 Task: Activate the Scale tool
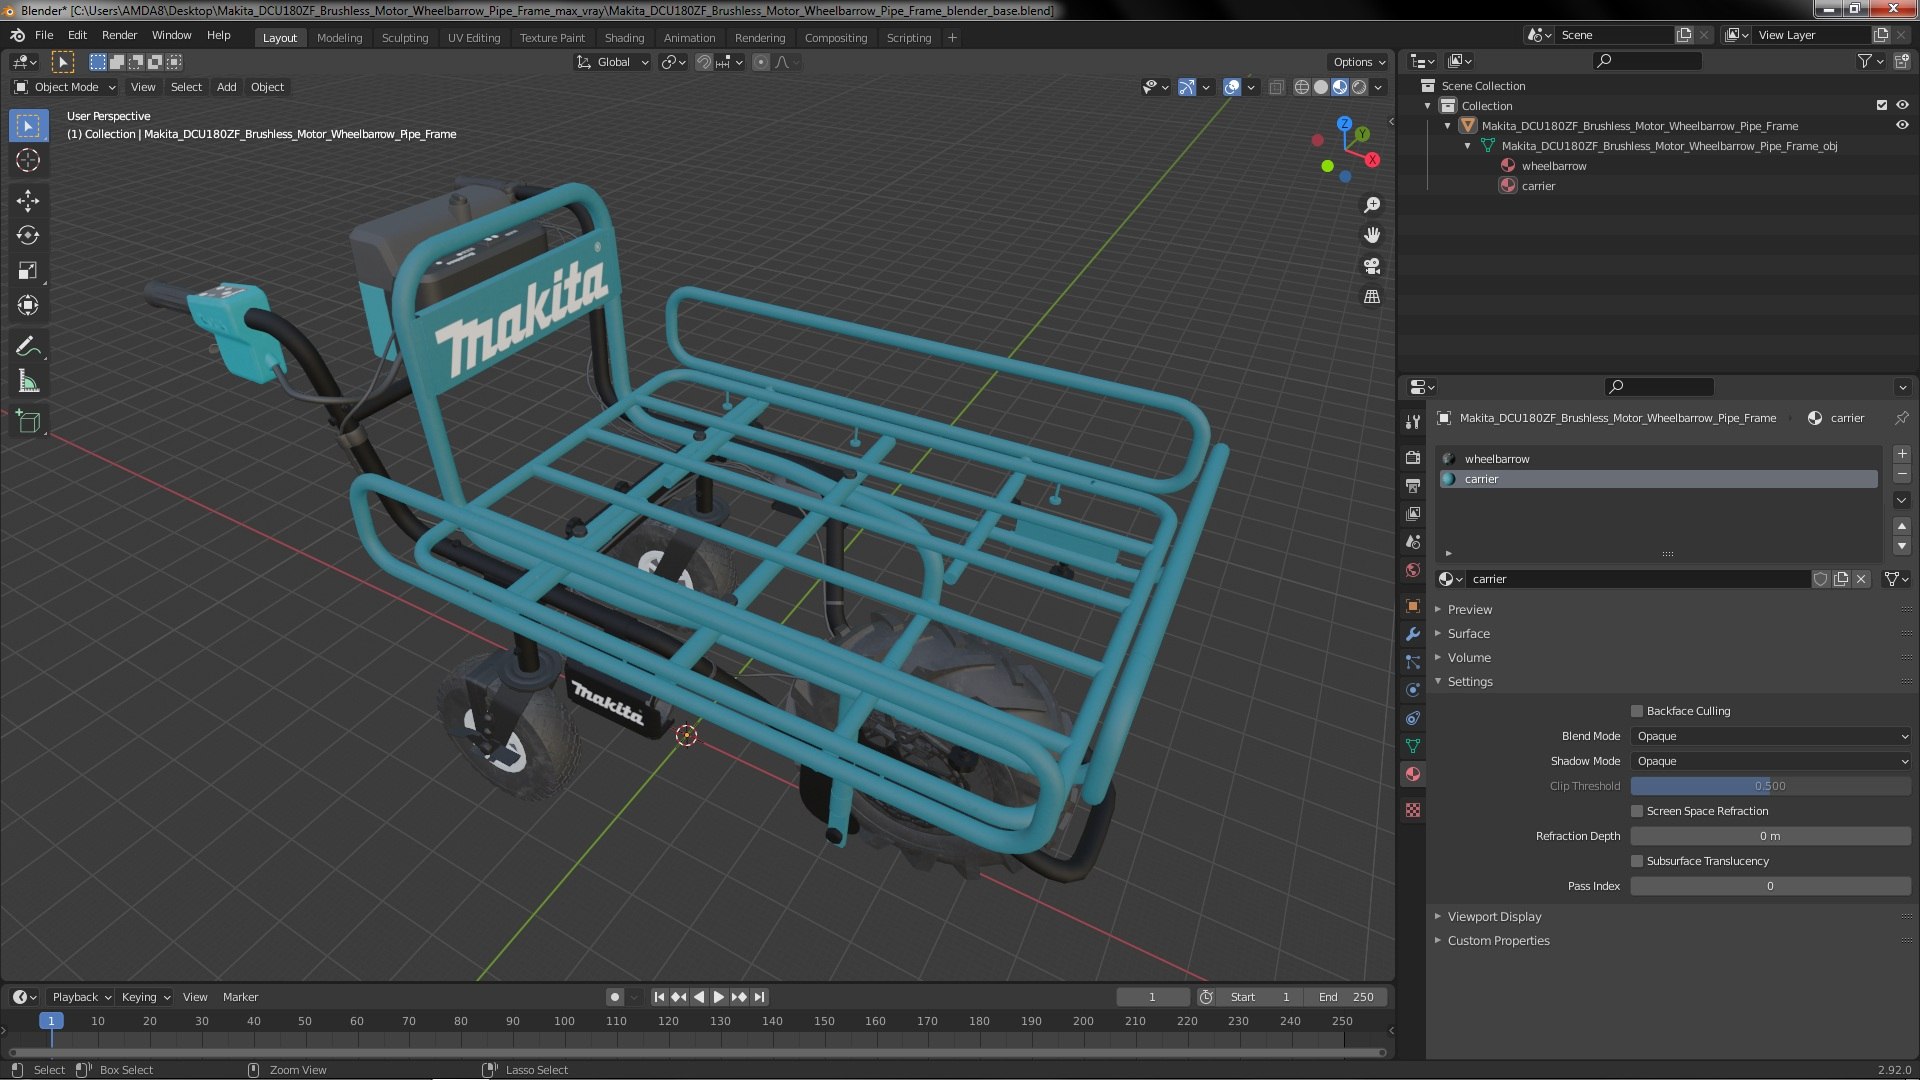click(28, 270)
